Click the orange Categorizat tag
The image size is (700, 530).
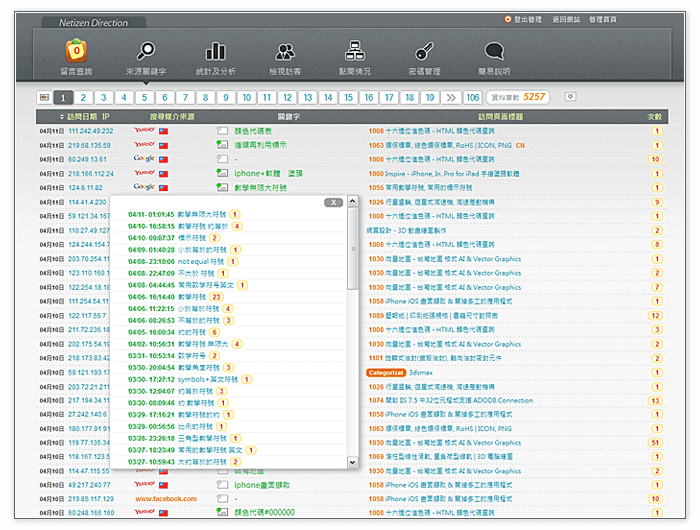coord(386,372)
